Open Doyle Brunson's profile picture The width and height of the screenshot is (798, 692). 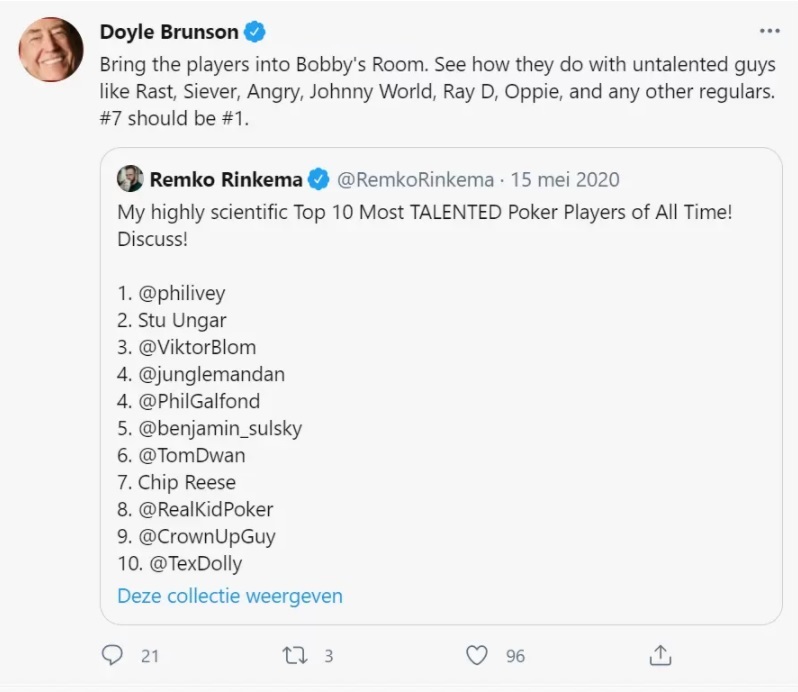(51, 49)
